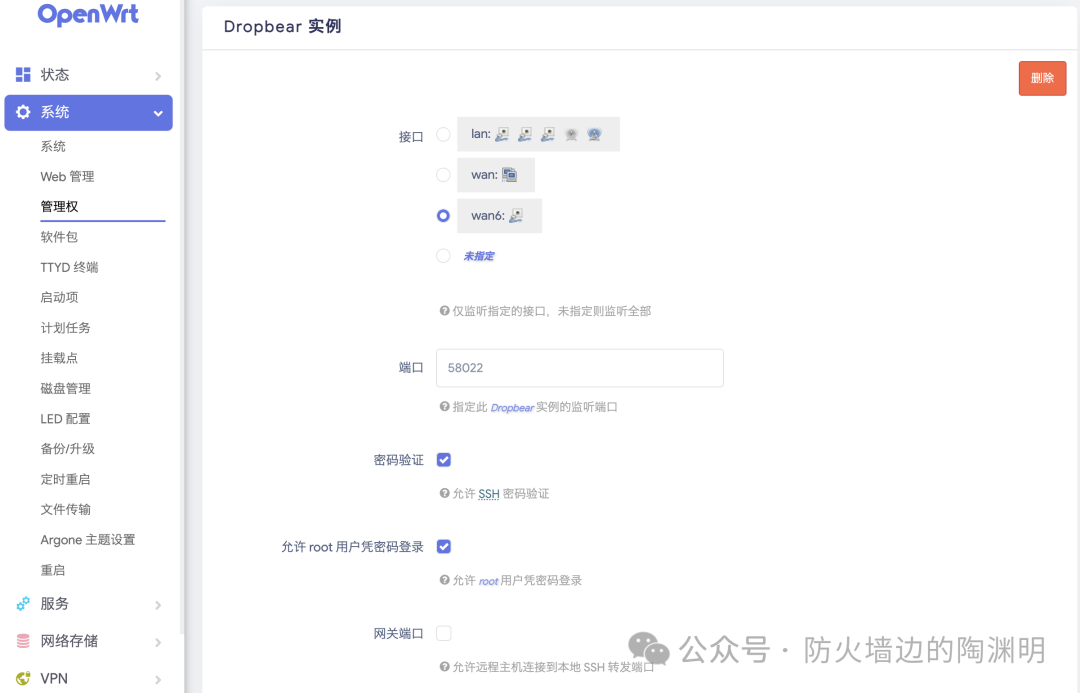Click the 状态 dashboard grid icon

(x=23, y=74)
